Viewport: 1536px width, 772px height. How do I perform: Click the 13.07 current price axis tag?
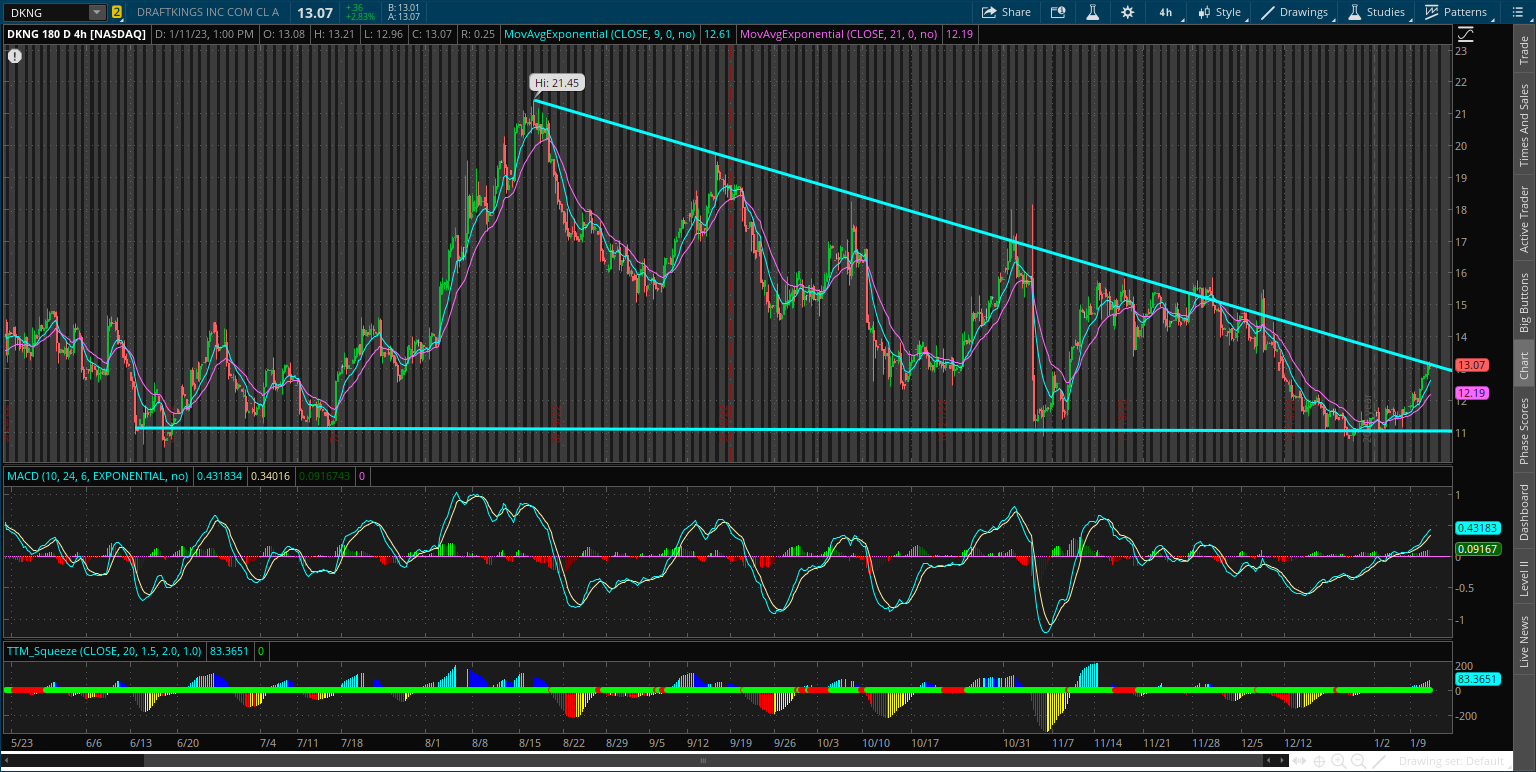(1472, 365)
